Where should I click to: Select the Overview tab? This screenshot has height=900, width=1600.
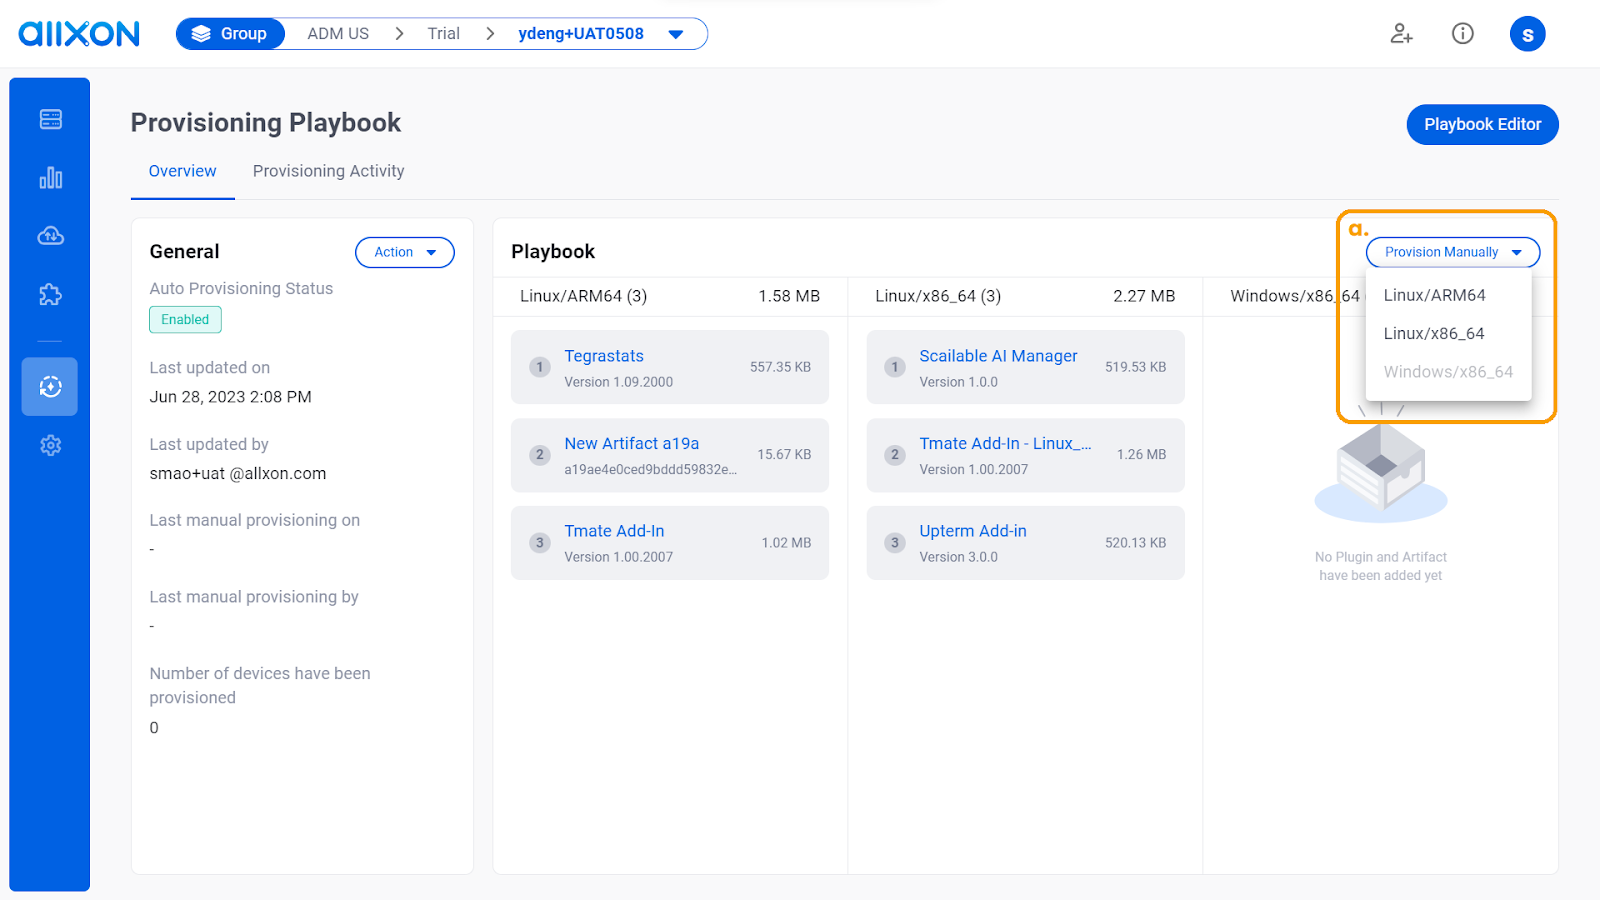pyautogui.click(x=182, y=171)
